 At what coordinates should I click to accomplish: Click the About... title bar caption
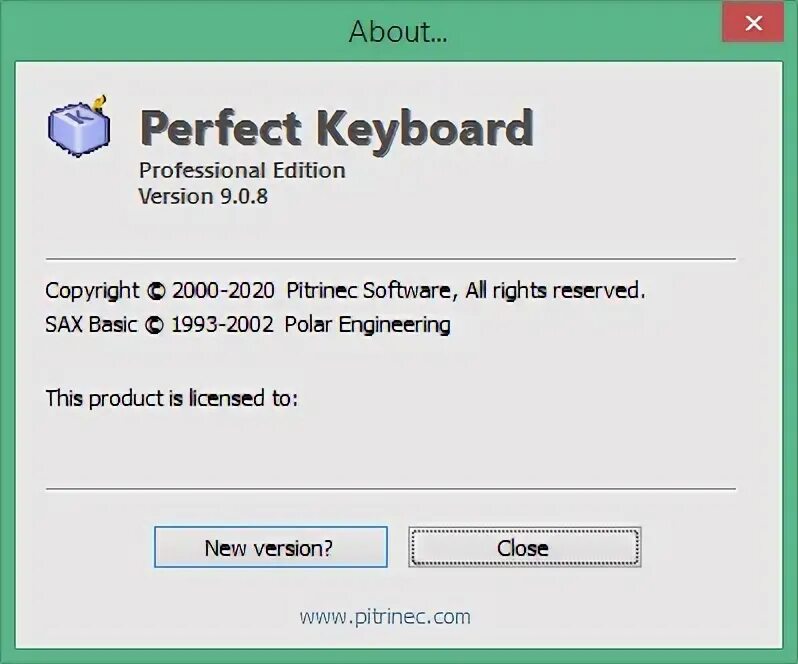(x=398, y=32)
